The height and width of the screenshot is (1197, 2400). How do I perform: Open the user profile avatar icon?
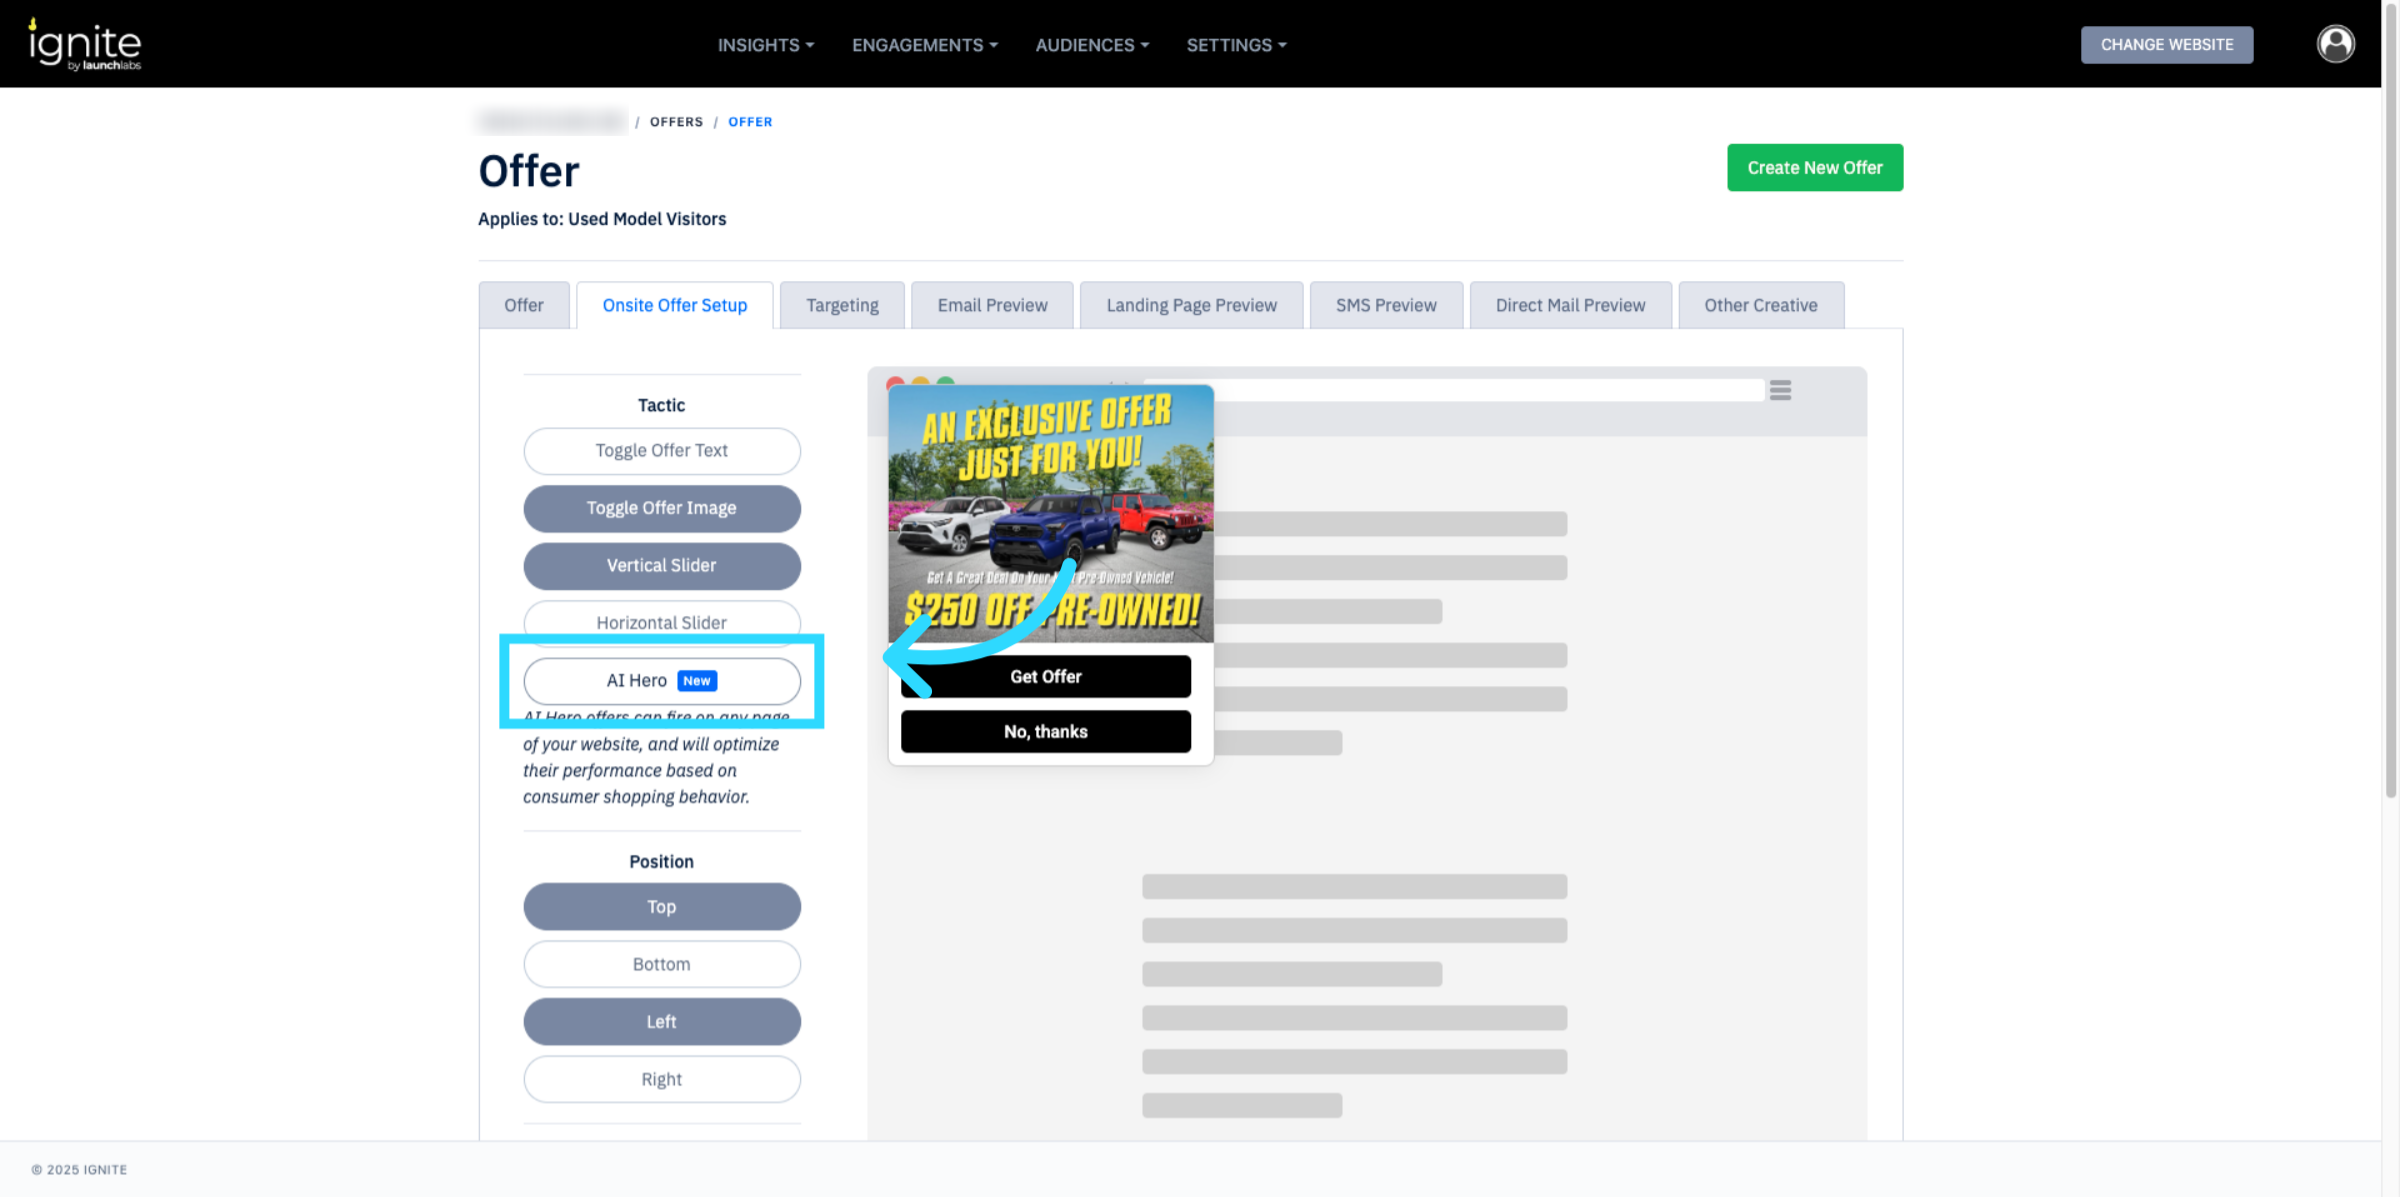click(x=2335, y=44)
